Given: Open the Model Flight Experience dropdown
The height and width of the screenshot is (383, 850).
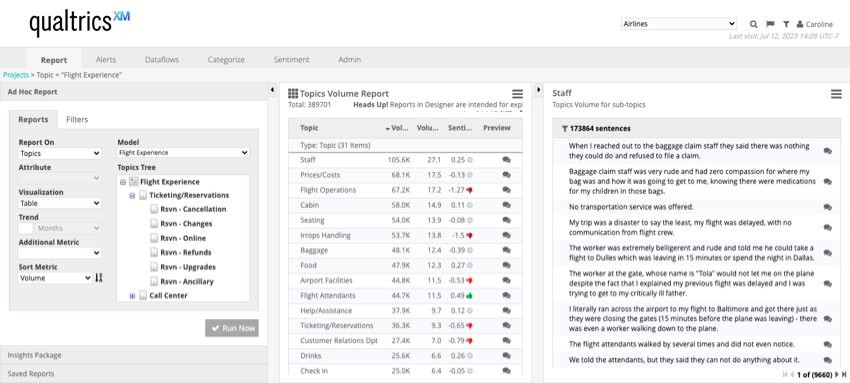Looking at the screenshot, I should (x=184, y=153).
